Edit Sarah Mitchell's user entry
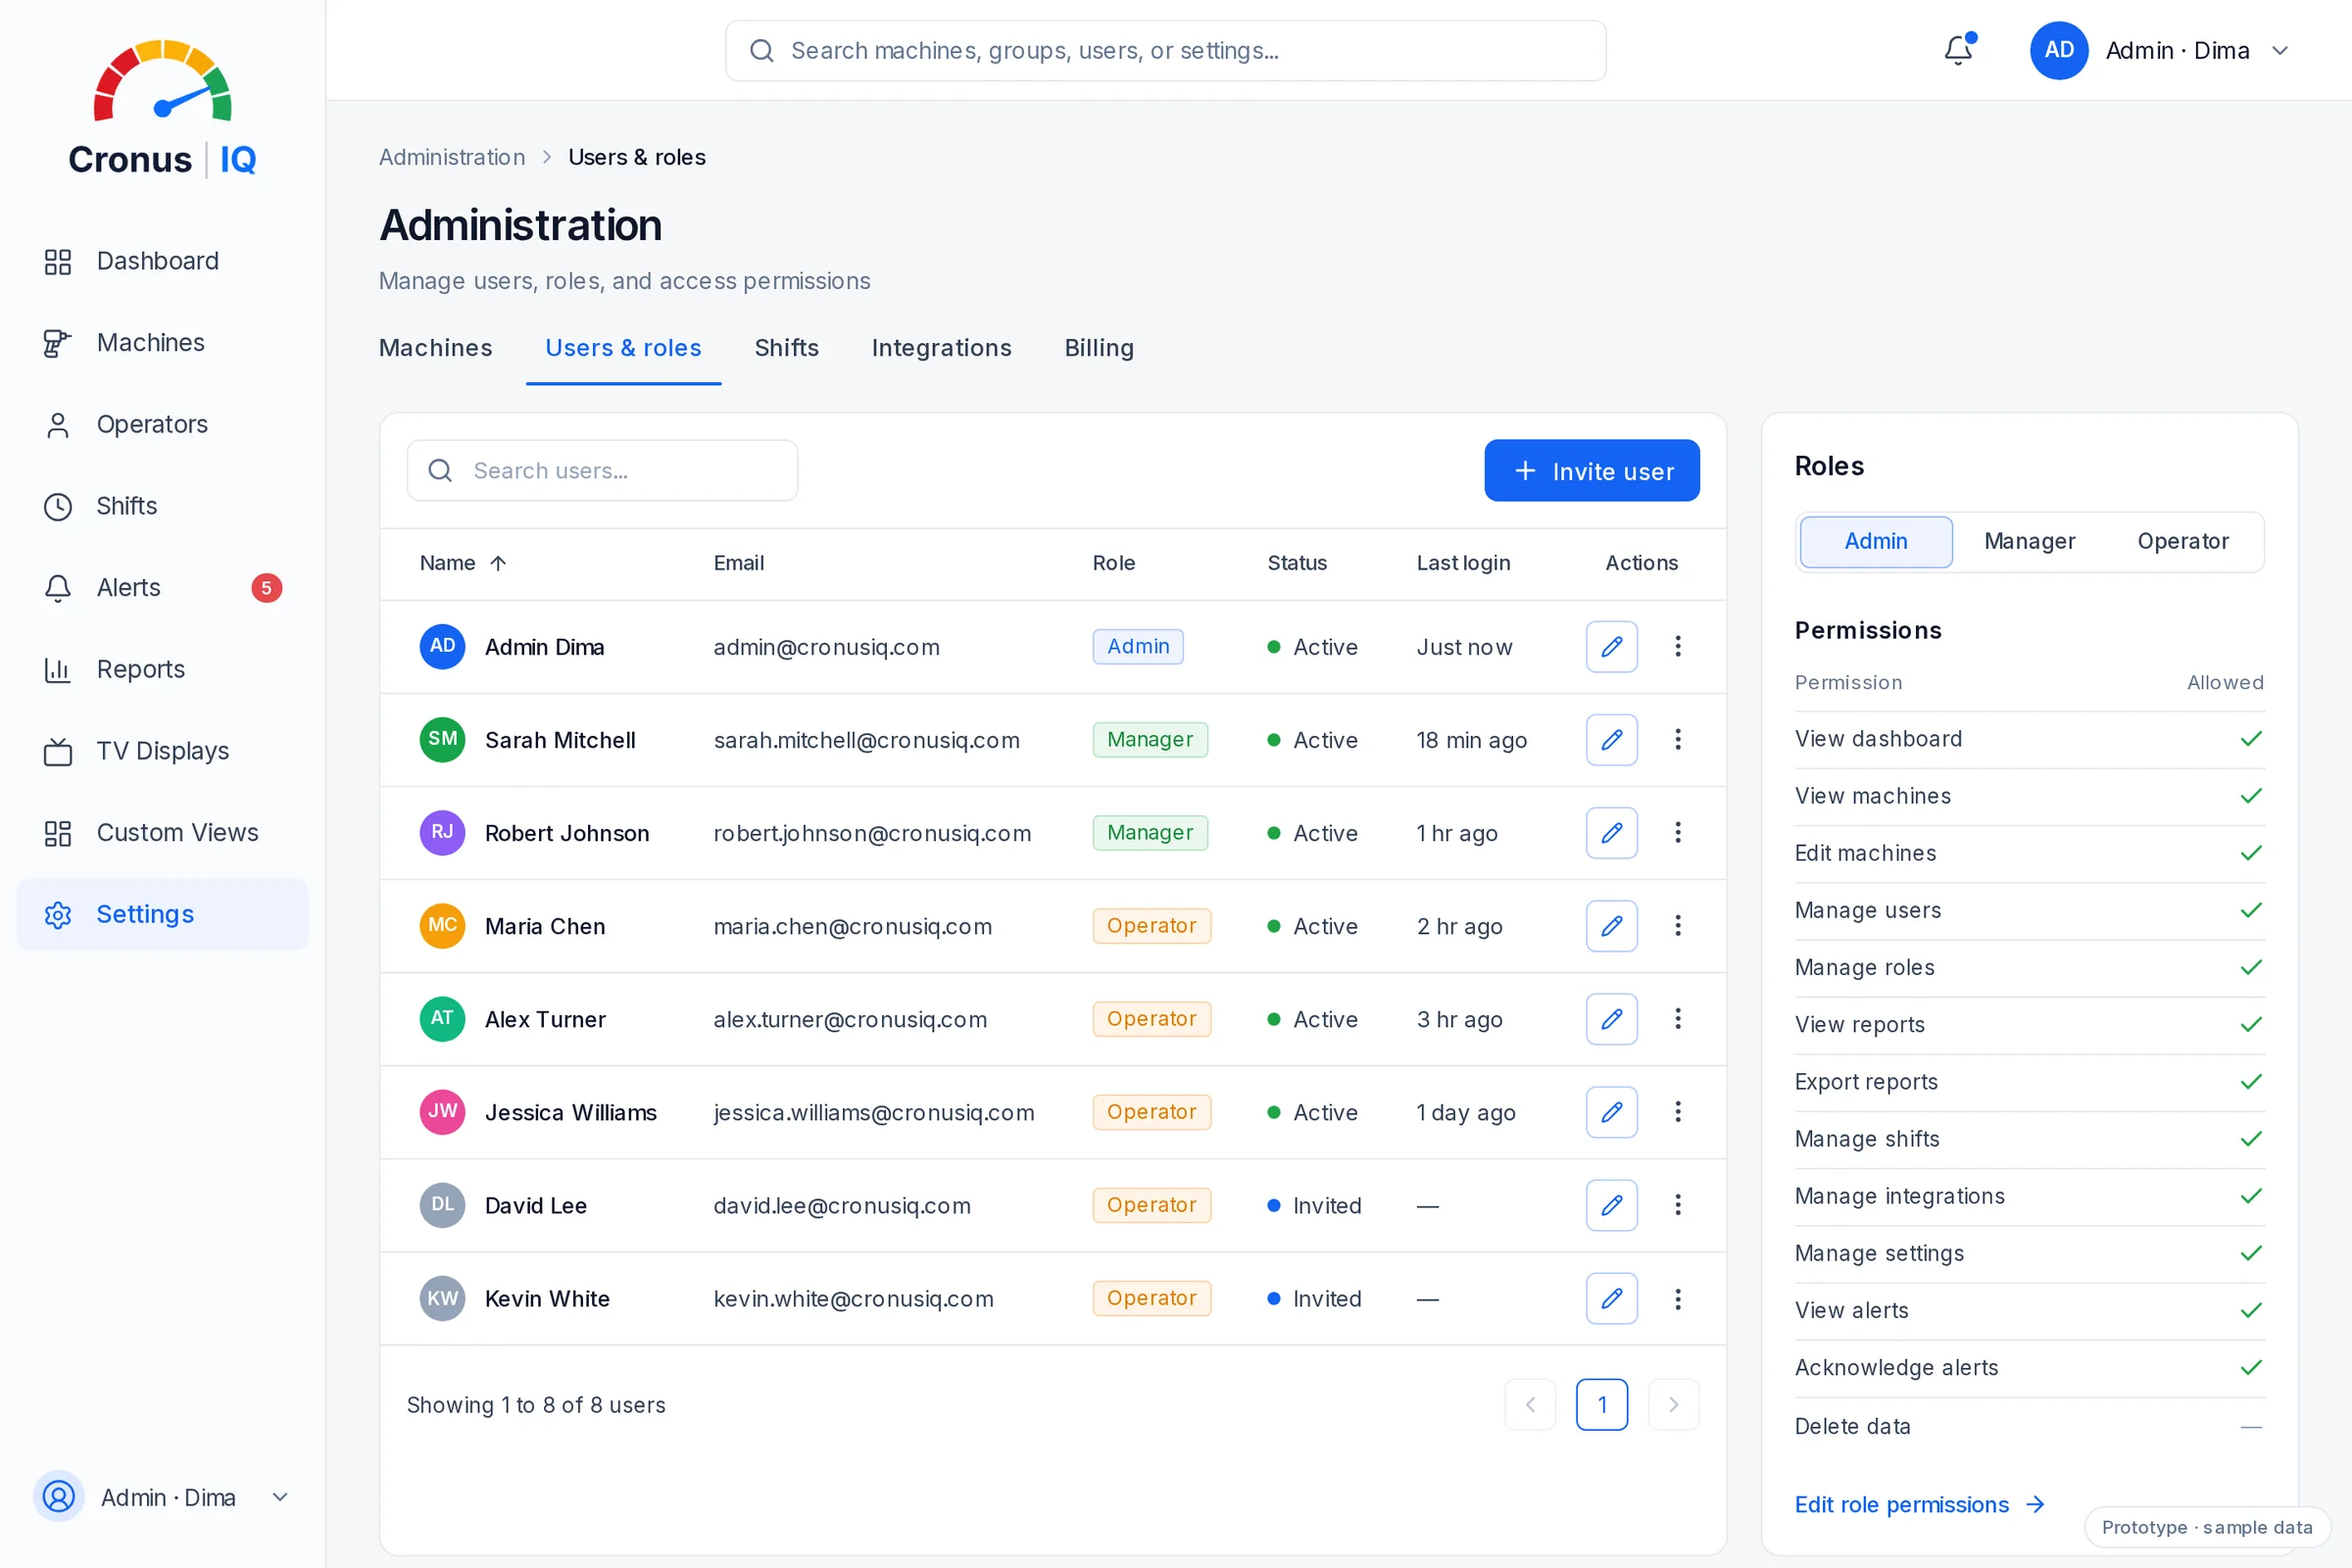Screen dimensions: 2352x1568 click(1611, 740)
